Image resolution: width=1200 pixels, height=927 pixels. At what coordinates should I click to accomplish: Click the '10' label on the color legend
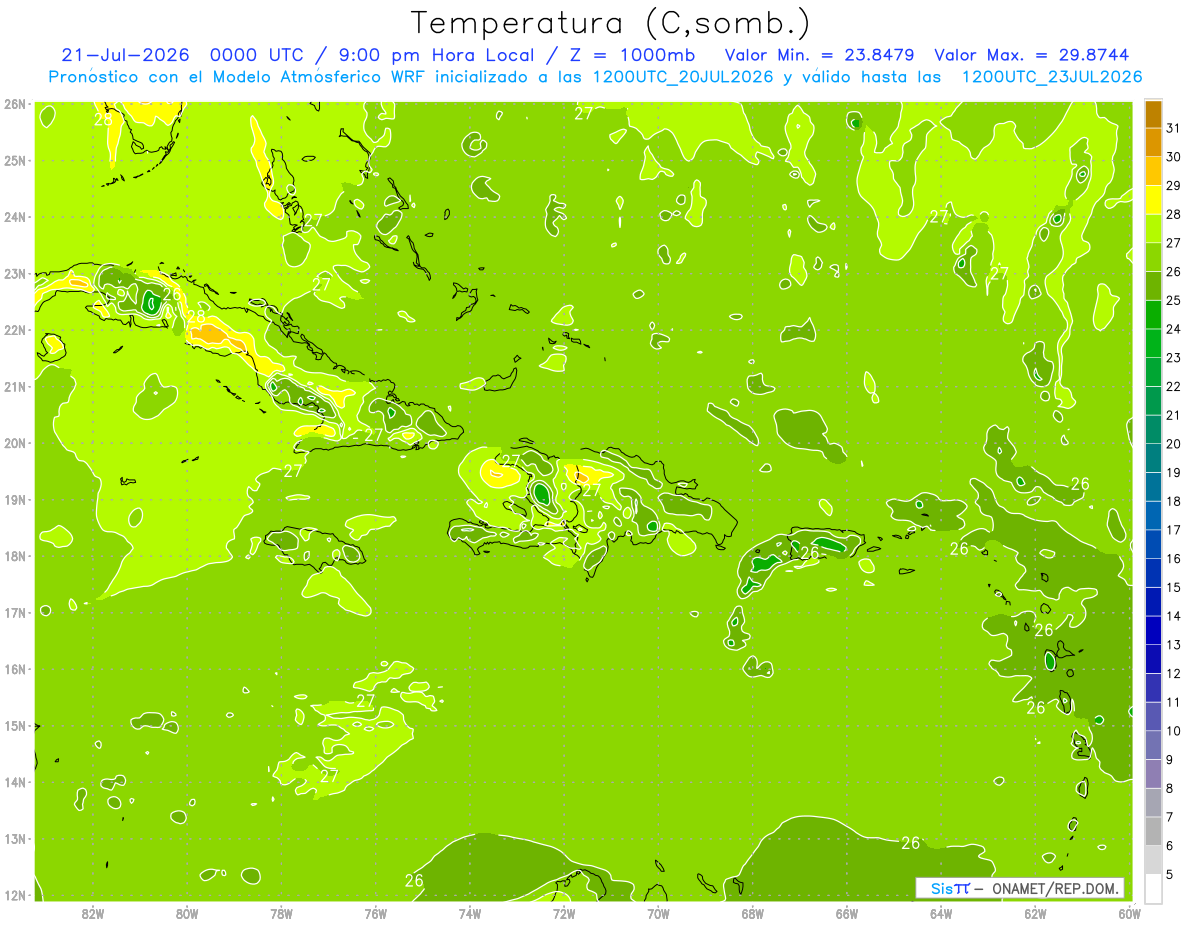coord(1174,731)
